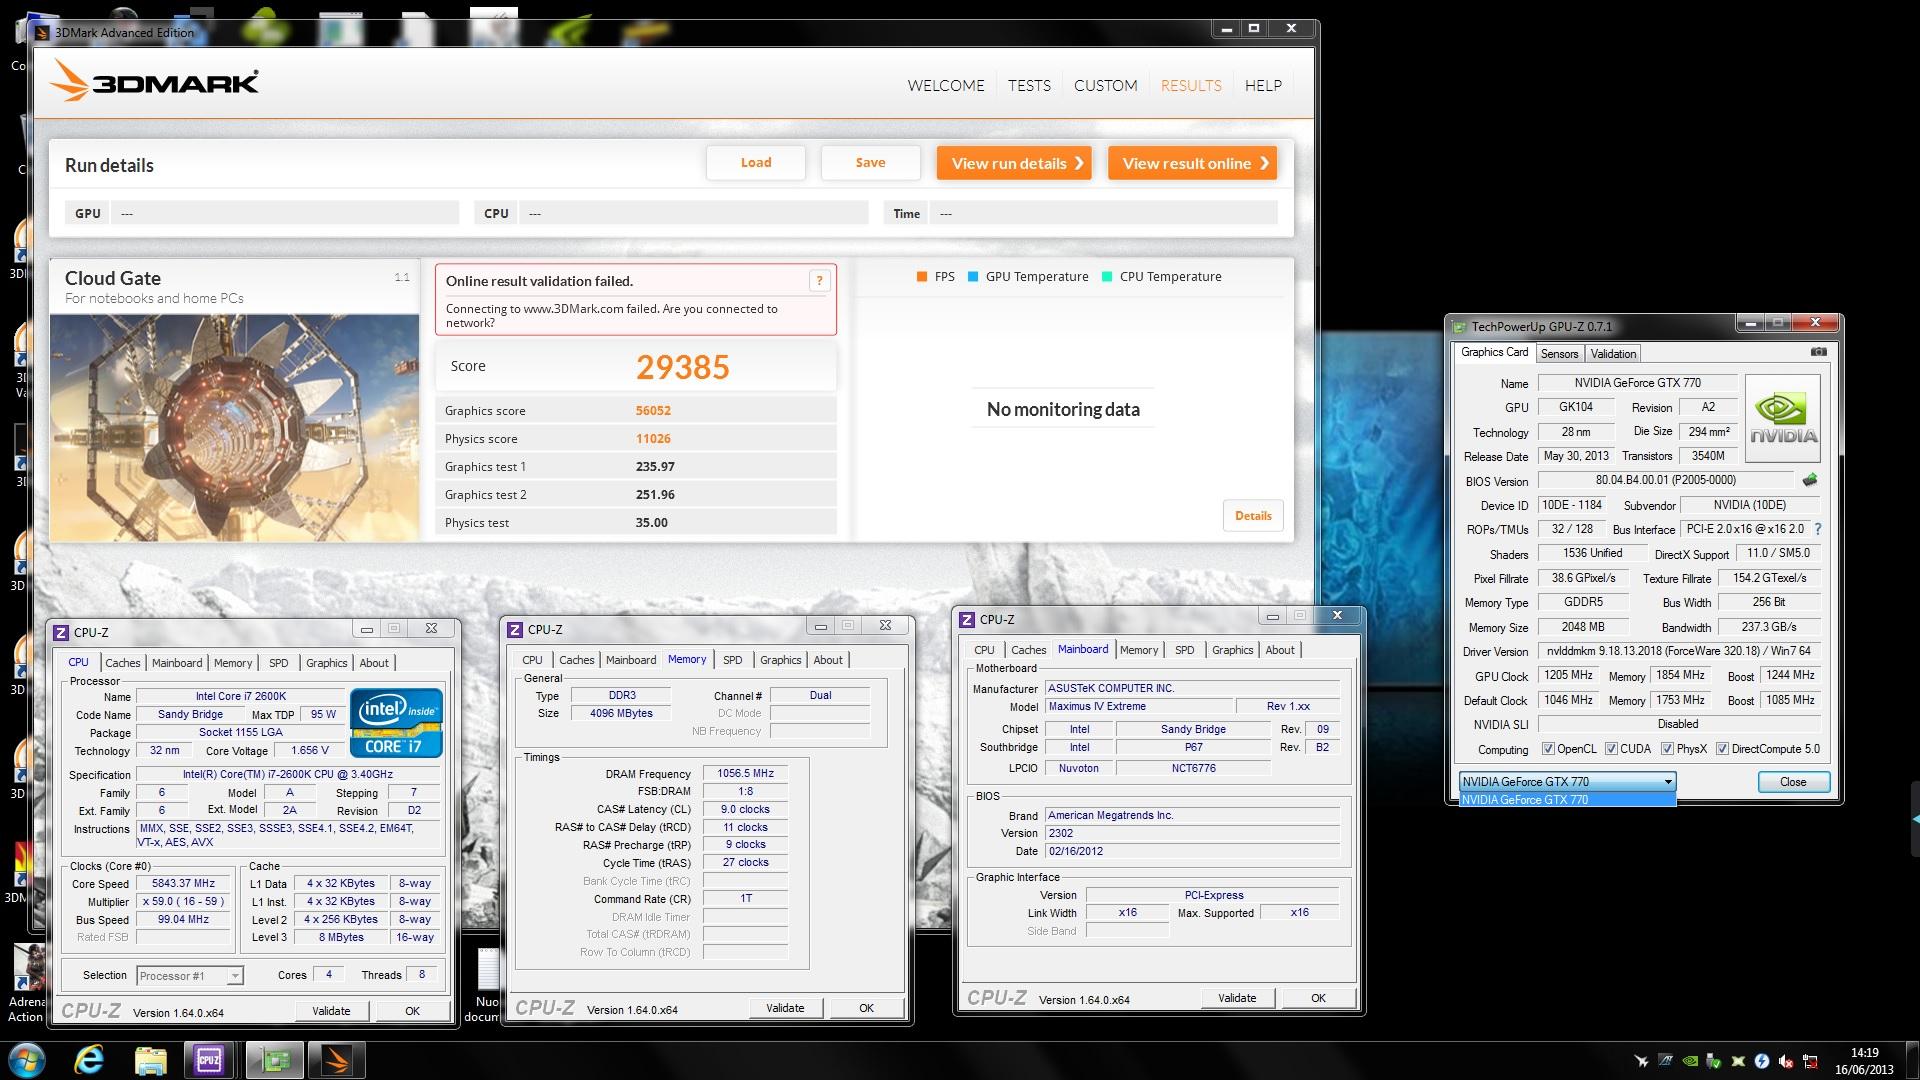
Task: Click Validate in the CPU-Z CPU window
Action: (x=331, y=1011)
